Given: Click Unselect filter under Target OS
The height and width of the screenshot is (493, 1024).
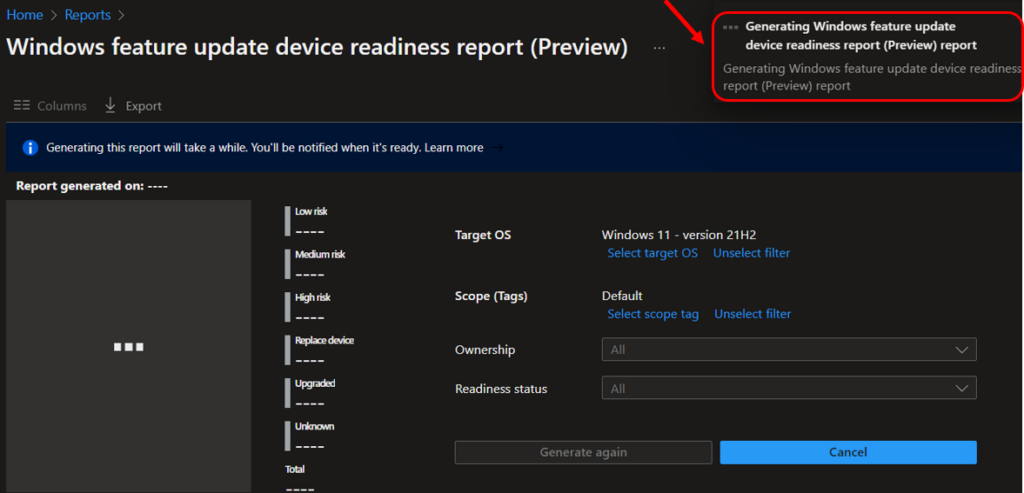Looking at the screenshot, I should click(751, 253).
